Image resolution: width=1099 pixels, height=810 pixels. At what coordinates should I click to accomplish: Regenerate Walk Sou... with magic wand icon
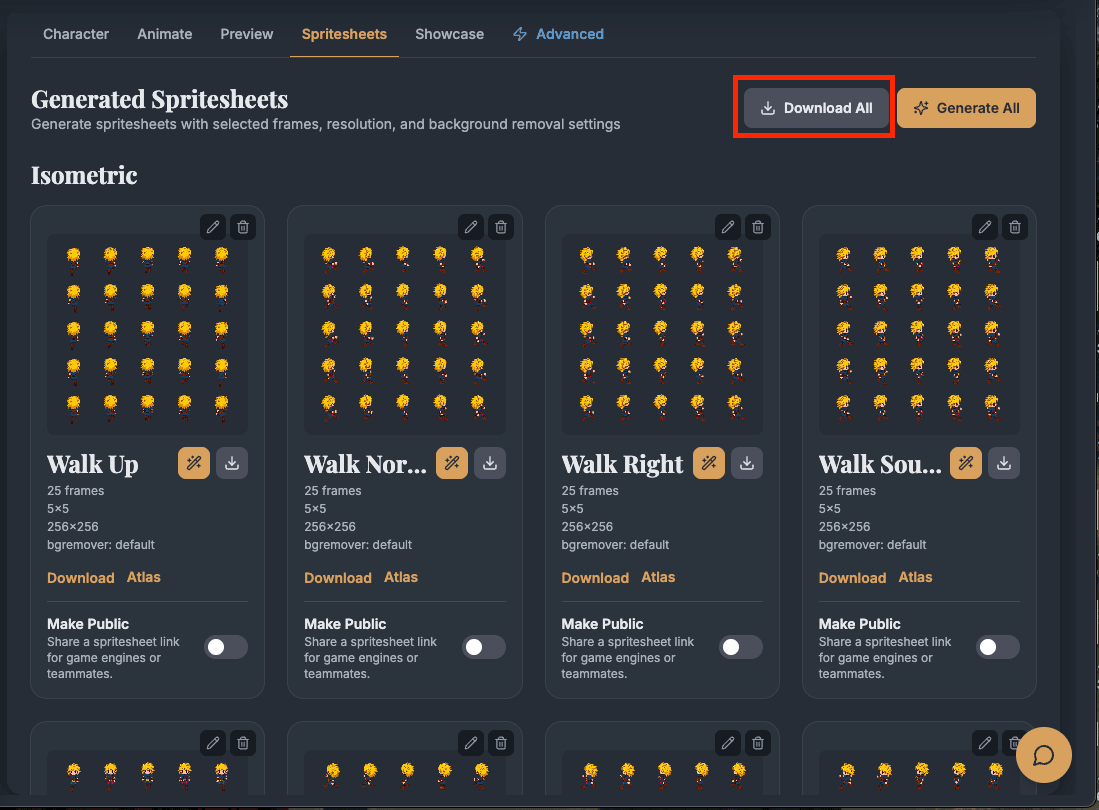tap(967, 463)
